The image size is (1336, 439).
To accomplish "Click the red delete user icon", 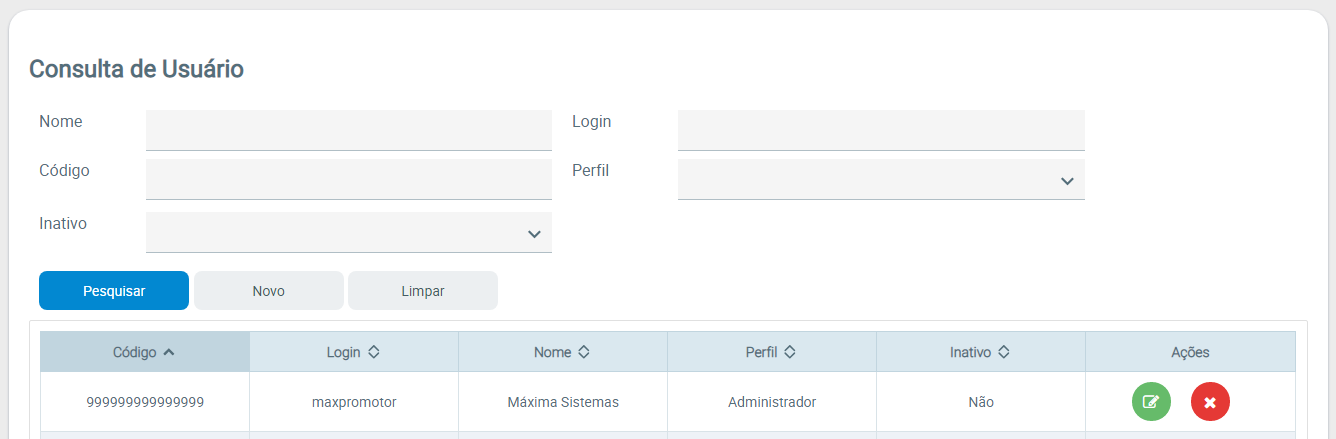I will click(1210, 402).
